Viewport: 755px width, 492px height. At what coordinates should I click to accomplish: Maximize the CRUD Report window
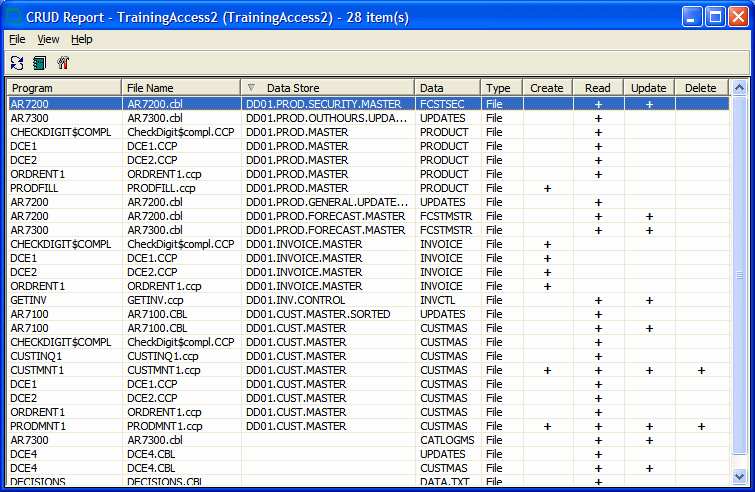coord(716,17)
